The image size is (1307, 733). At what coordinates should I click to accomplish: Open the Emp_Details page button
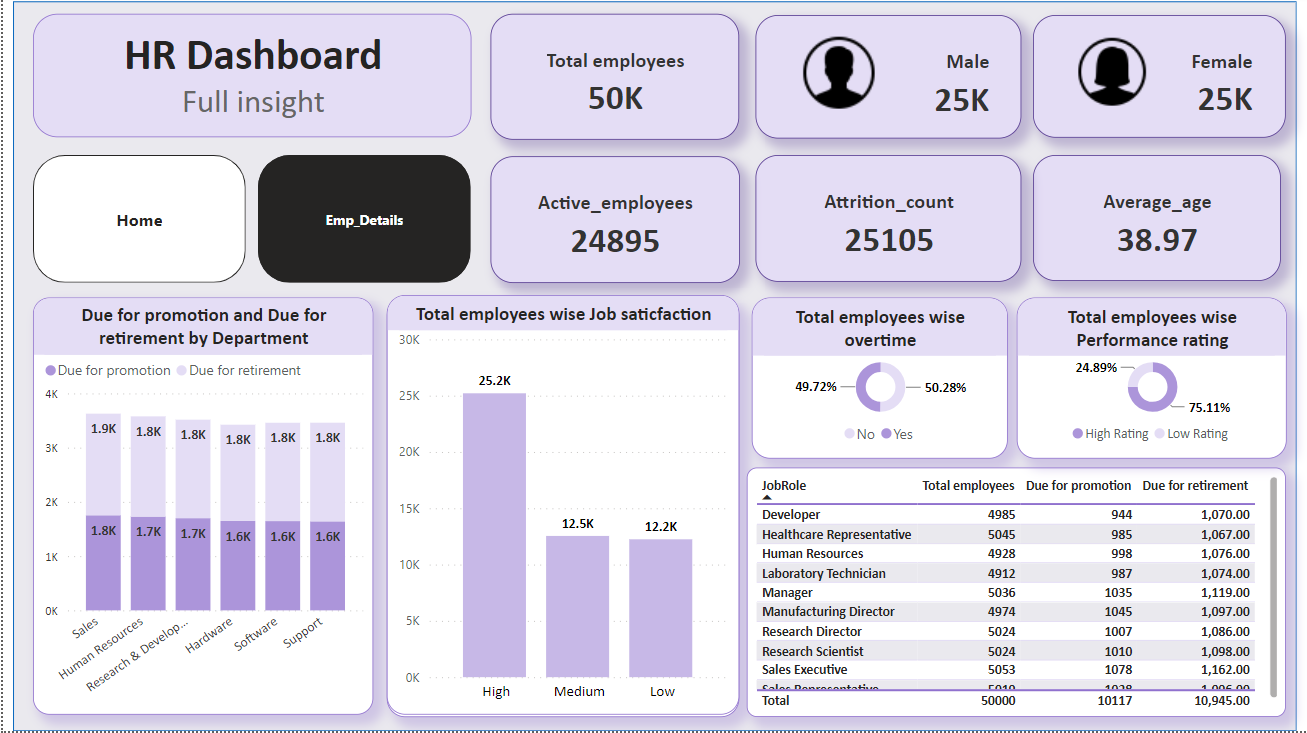click(364, 218)
